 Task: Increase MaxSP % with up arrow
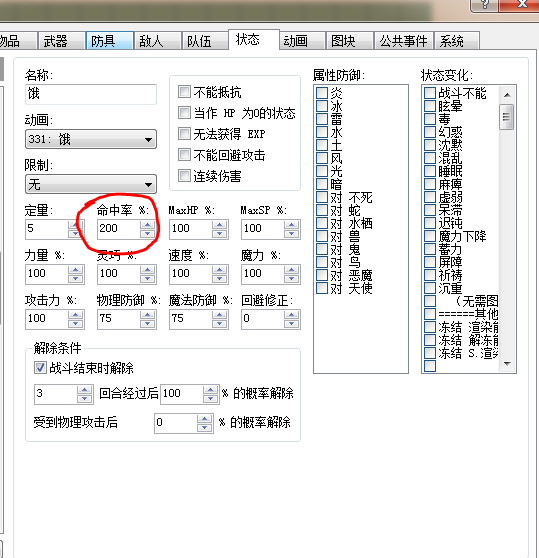pos(291,225)
